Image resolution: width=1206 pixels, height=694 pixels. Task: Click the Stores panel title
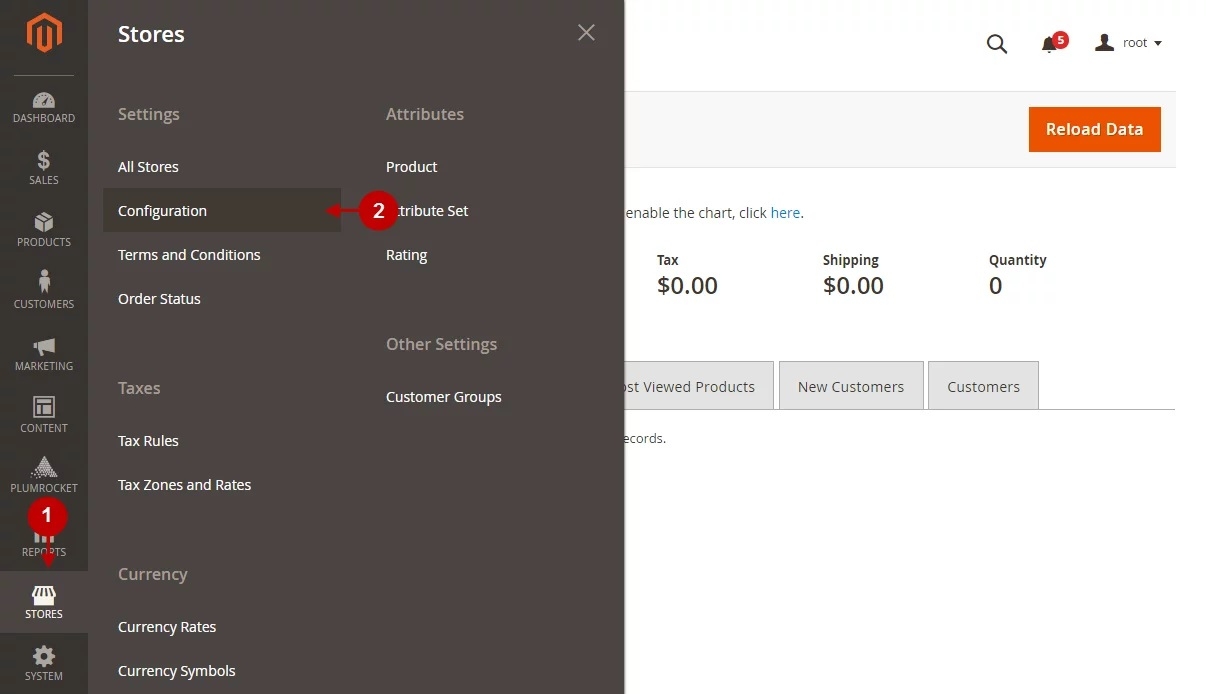tap(151, 34)
